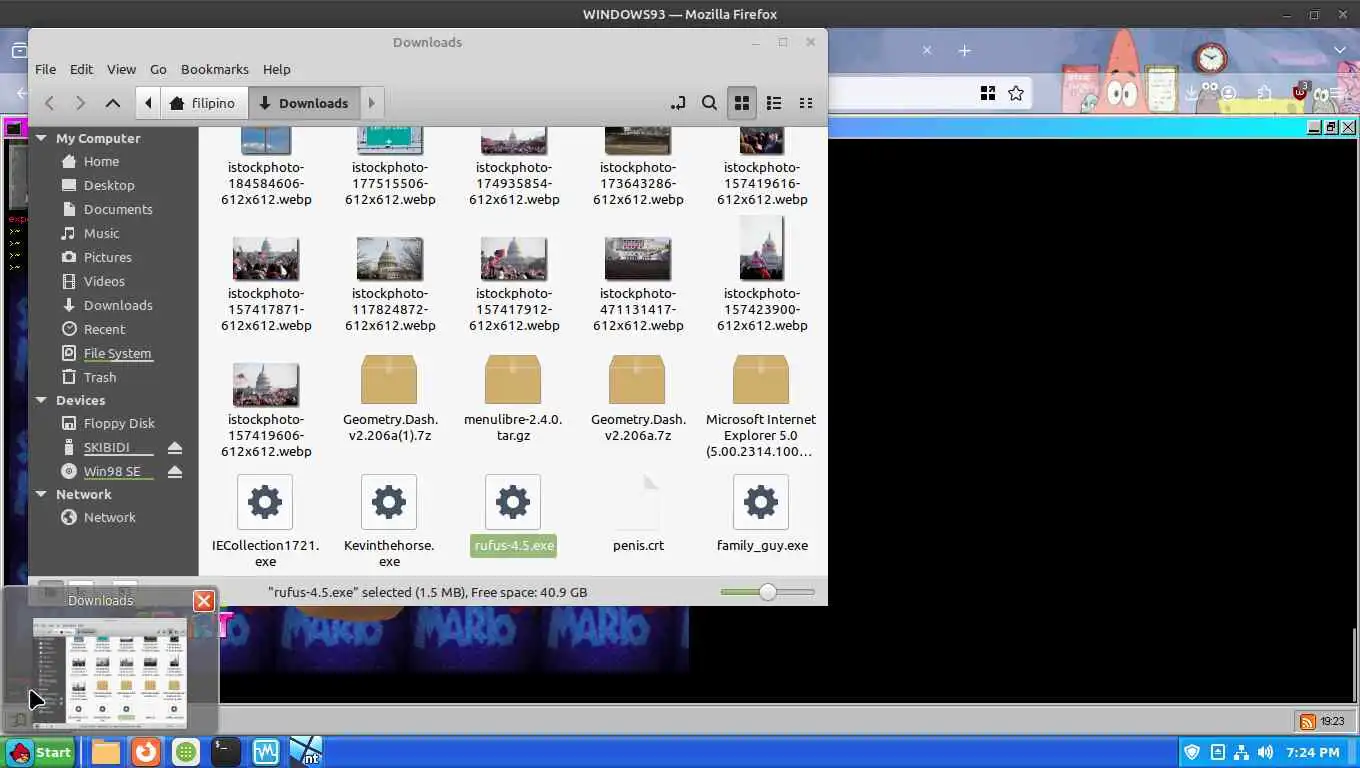
Task: Open the Start menu
Action: [x=40, y=752]
